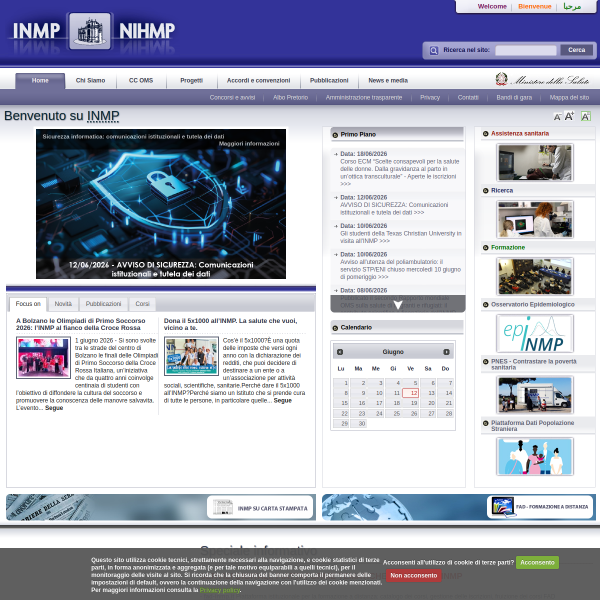Open Texas Christian University news item

[401, 237]
